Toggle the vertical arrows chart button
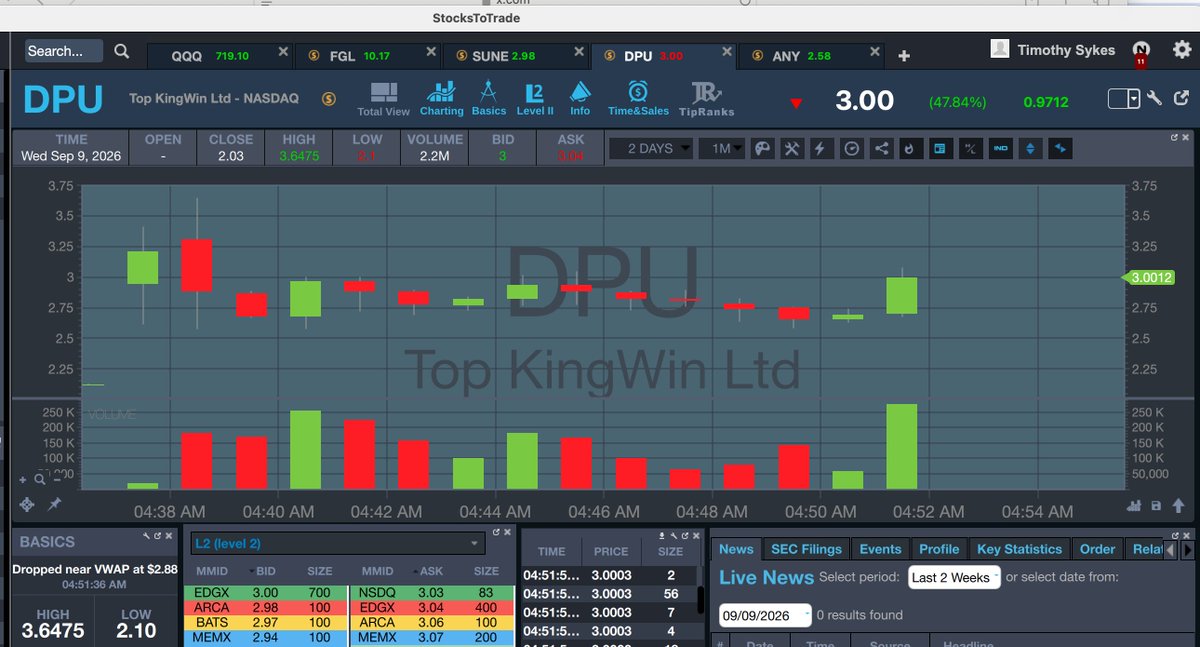Image resolution: width=1200 pixels, height=647 pixels. click(1029, 148)
